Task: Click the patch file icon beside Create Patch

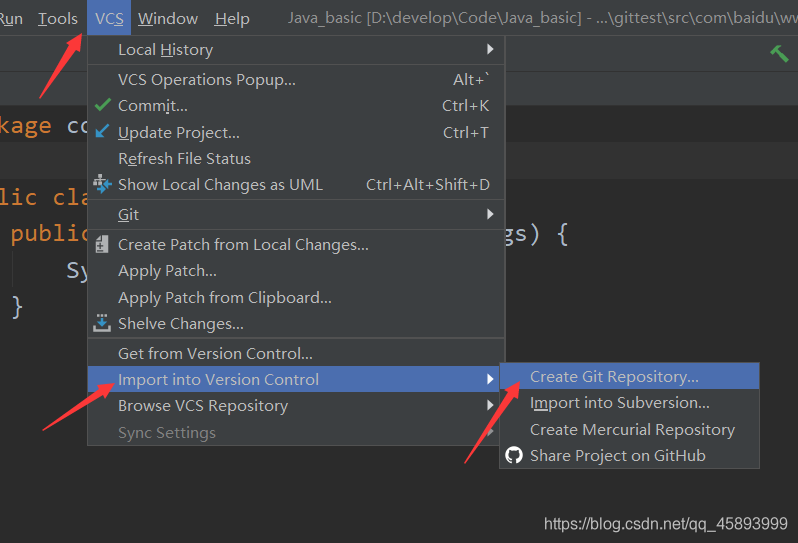Action: point(102,244)
